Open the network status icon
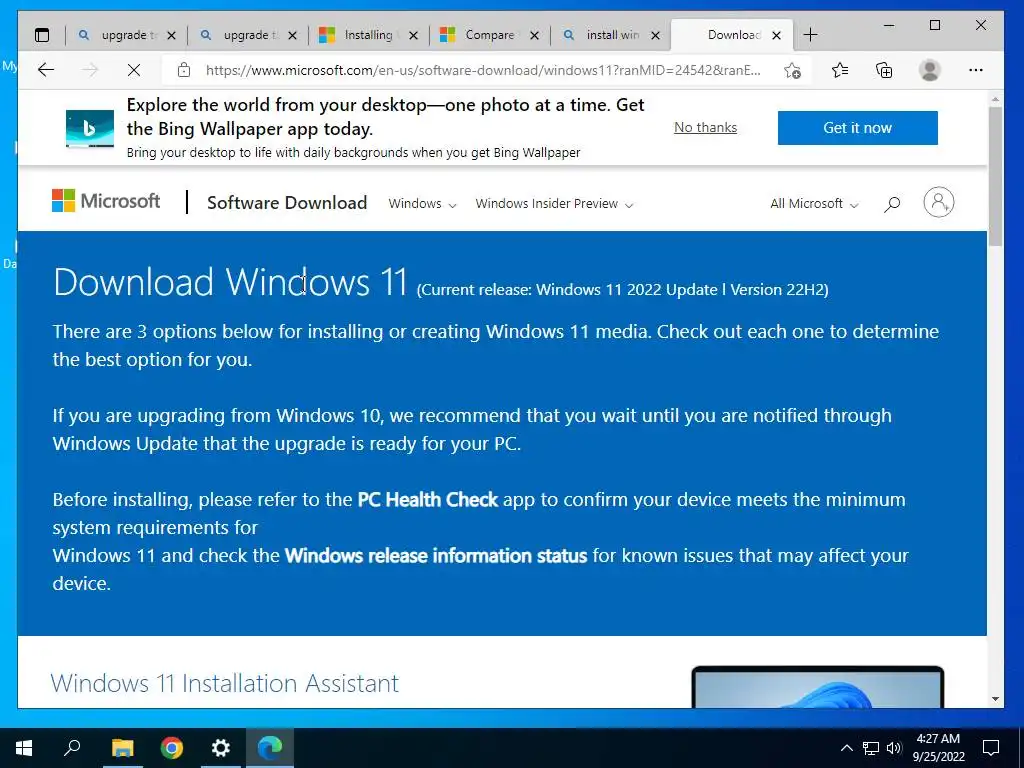Image resolution: width=1024 pixels, height=768 pixels. point(871,748)
